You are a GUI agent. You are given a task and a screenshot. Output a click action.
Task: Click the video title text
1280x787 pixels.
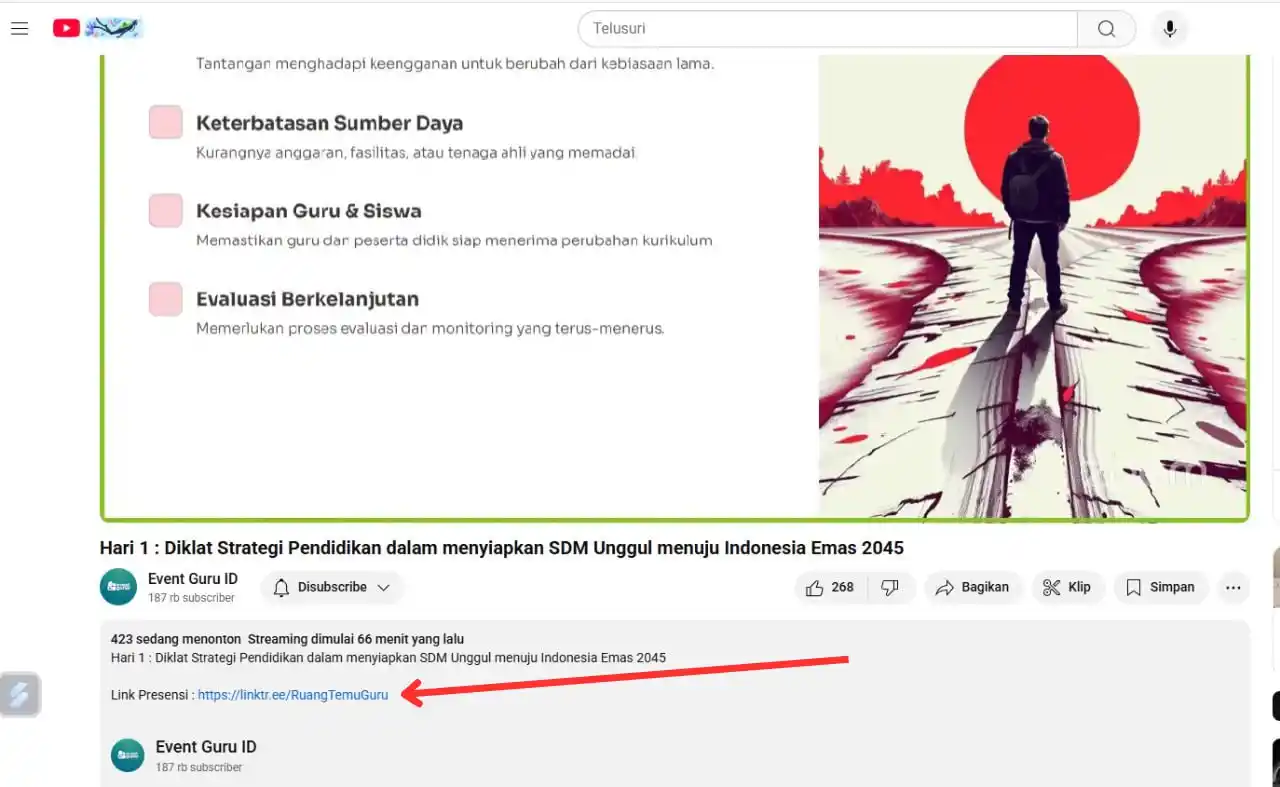[502, 548]
